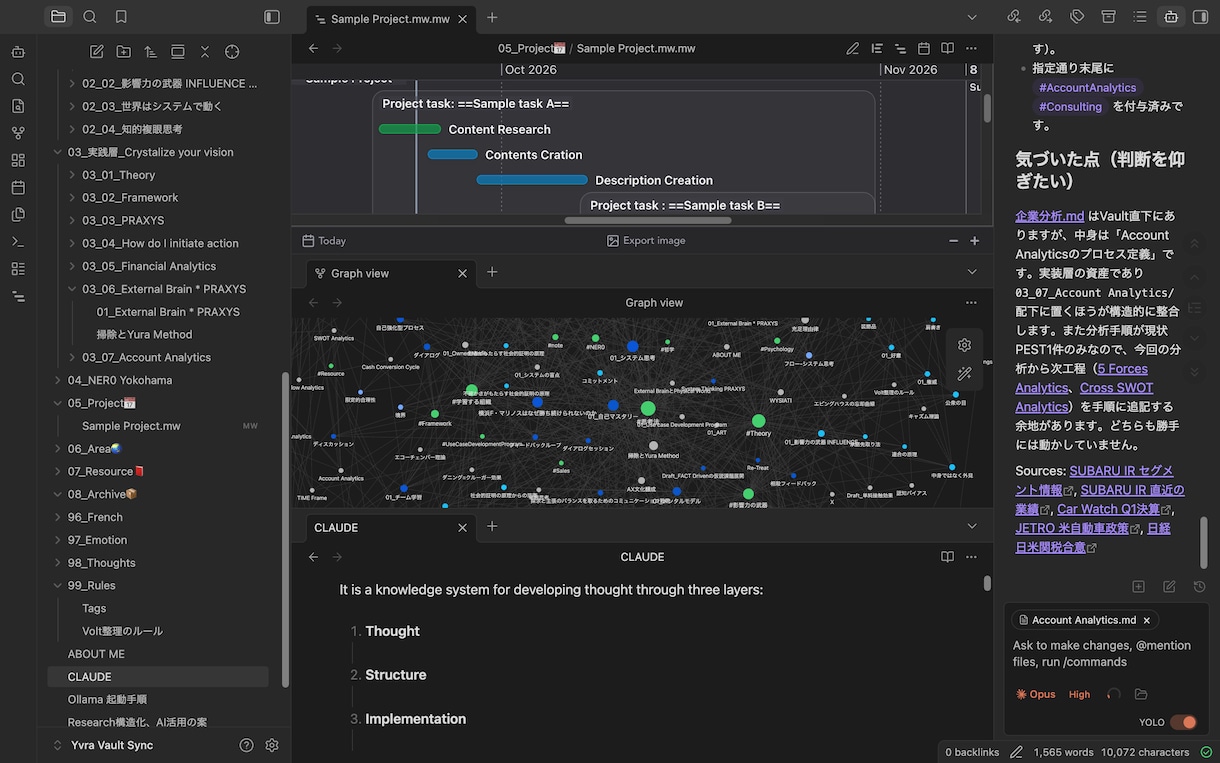The width and height of the screenshot is (1220, 763).
Task: Click the magic wand icon in graph view
Action: [x=964, y=374]
